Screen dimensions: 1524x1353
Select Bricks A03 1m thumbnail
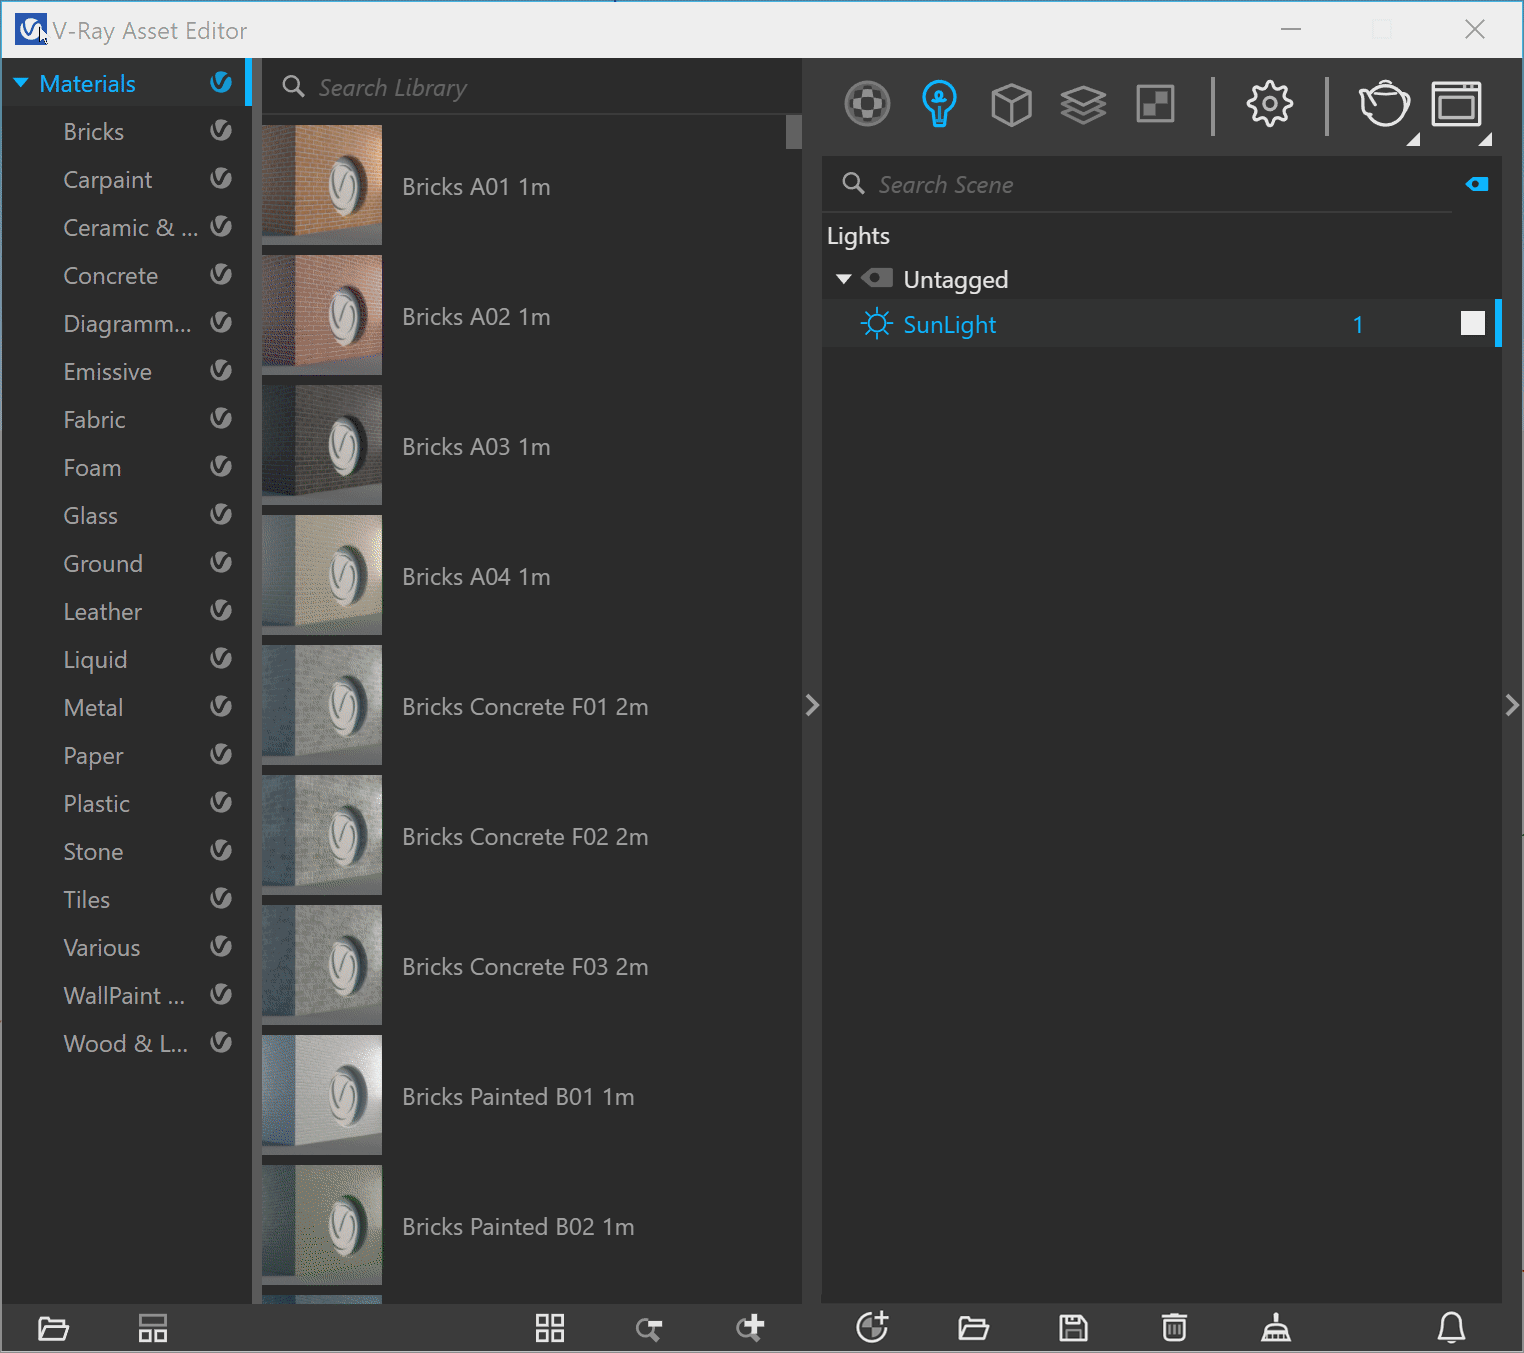pos(322,445)
